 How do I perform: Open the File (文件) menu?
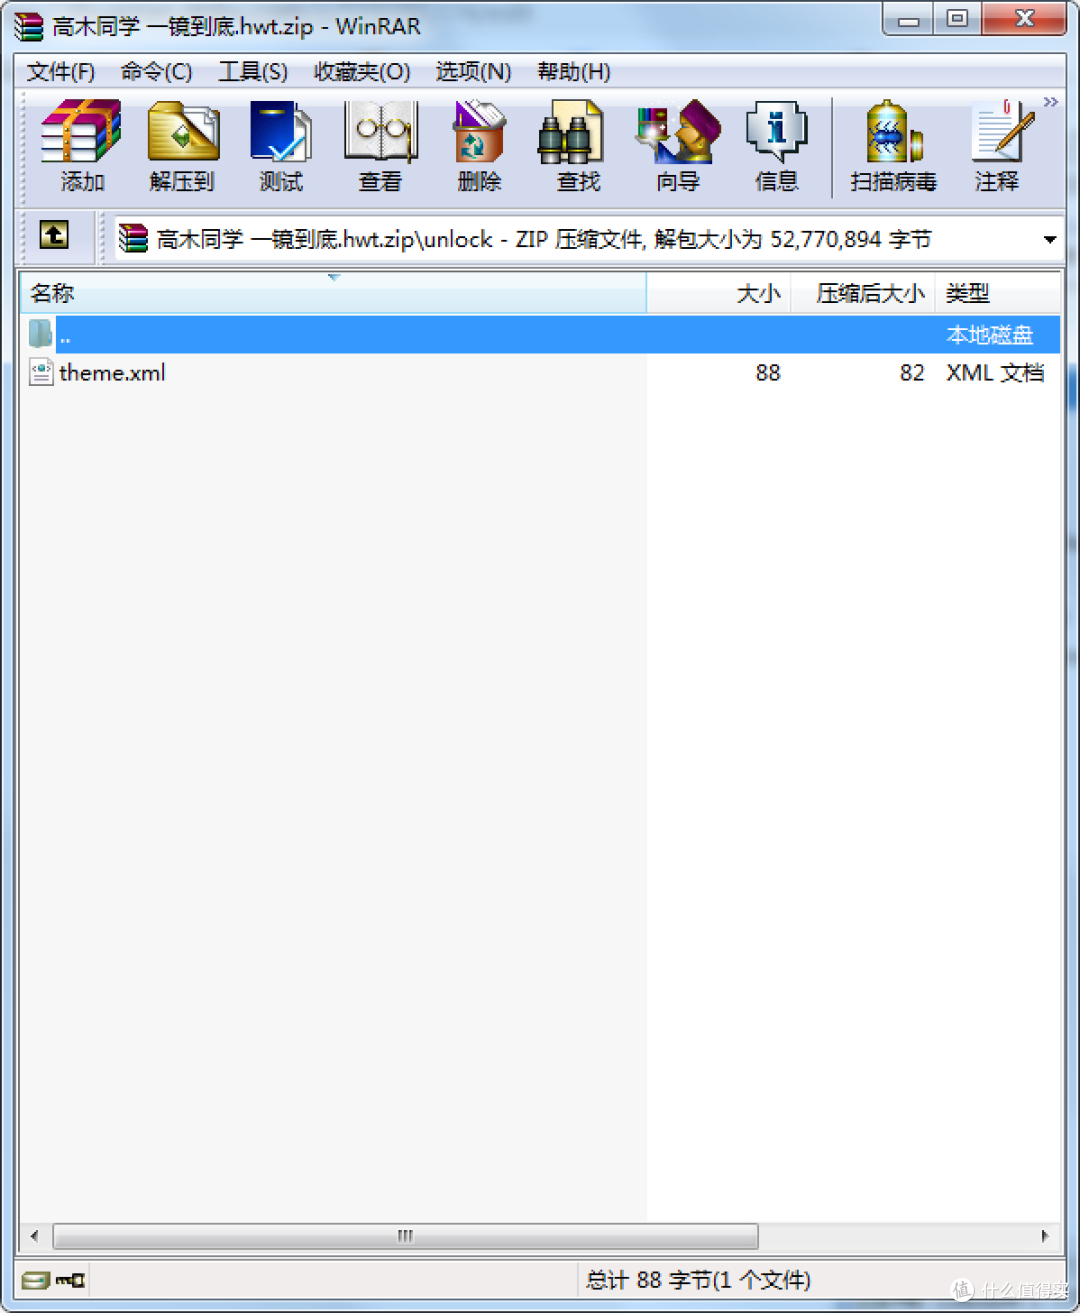pos(61,72)
